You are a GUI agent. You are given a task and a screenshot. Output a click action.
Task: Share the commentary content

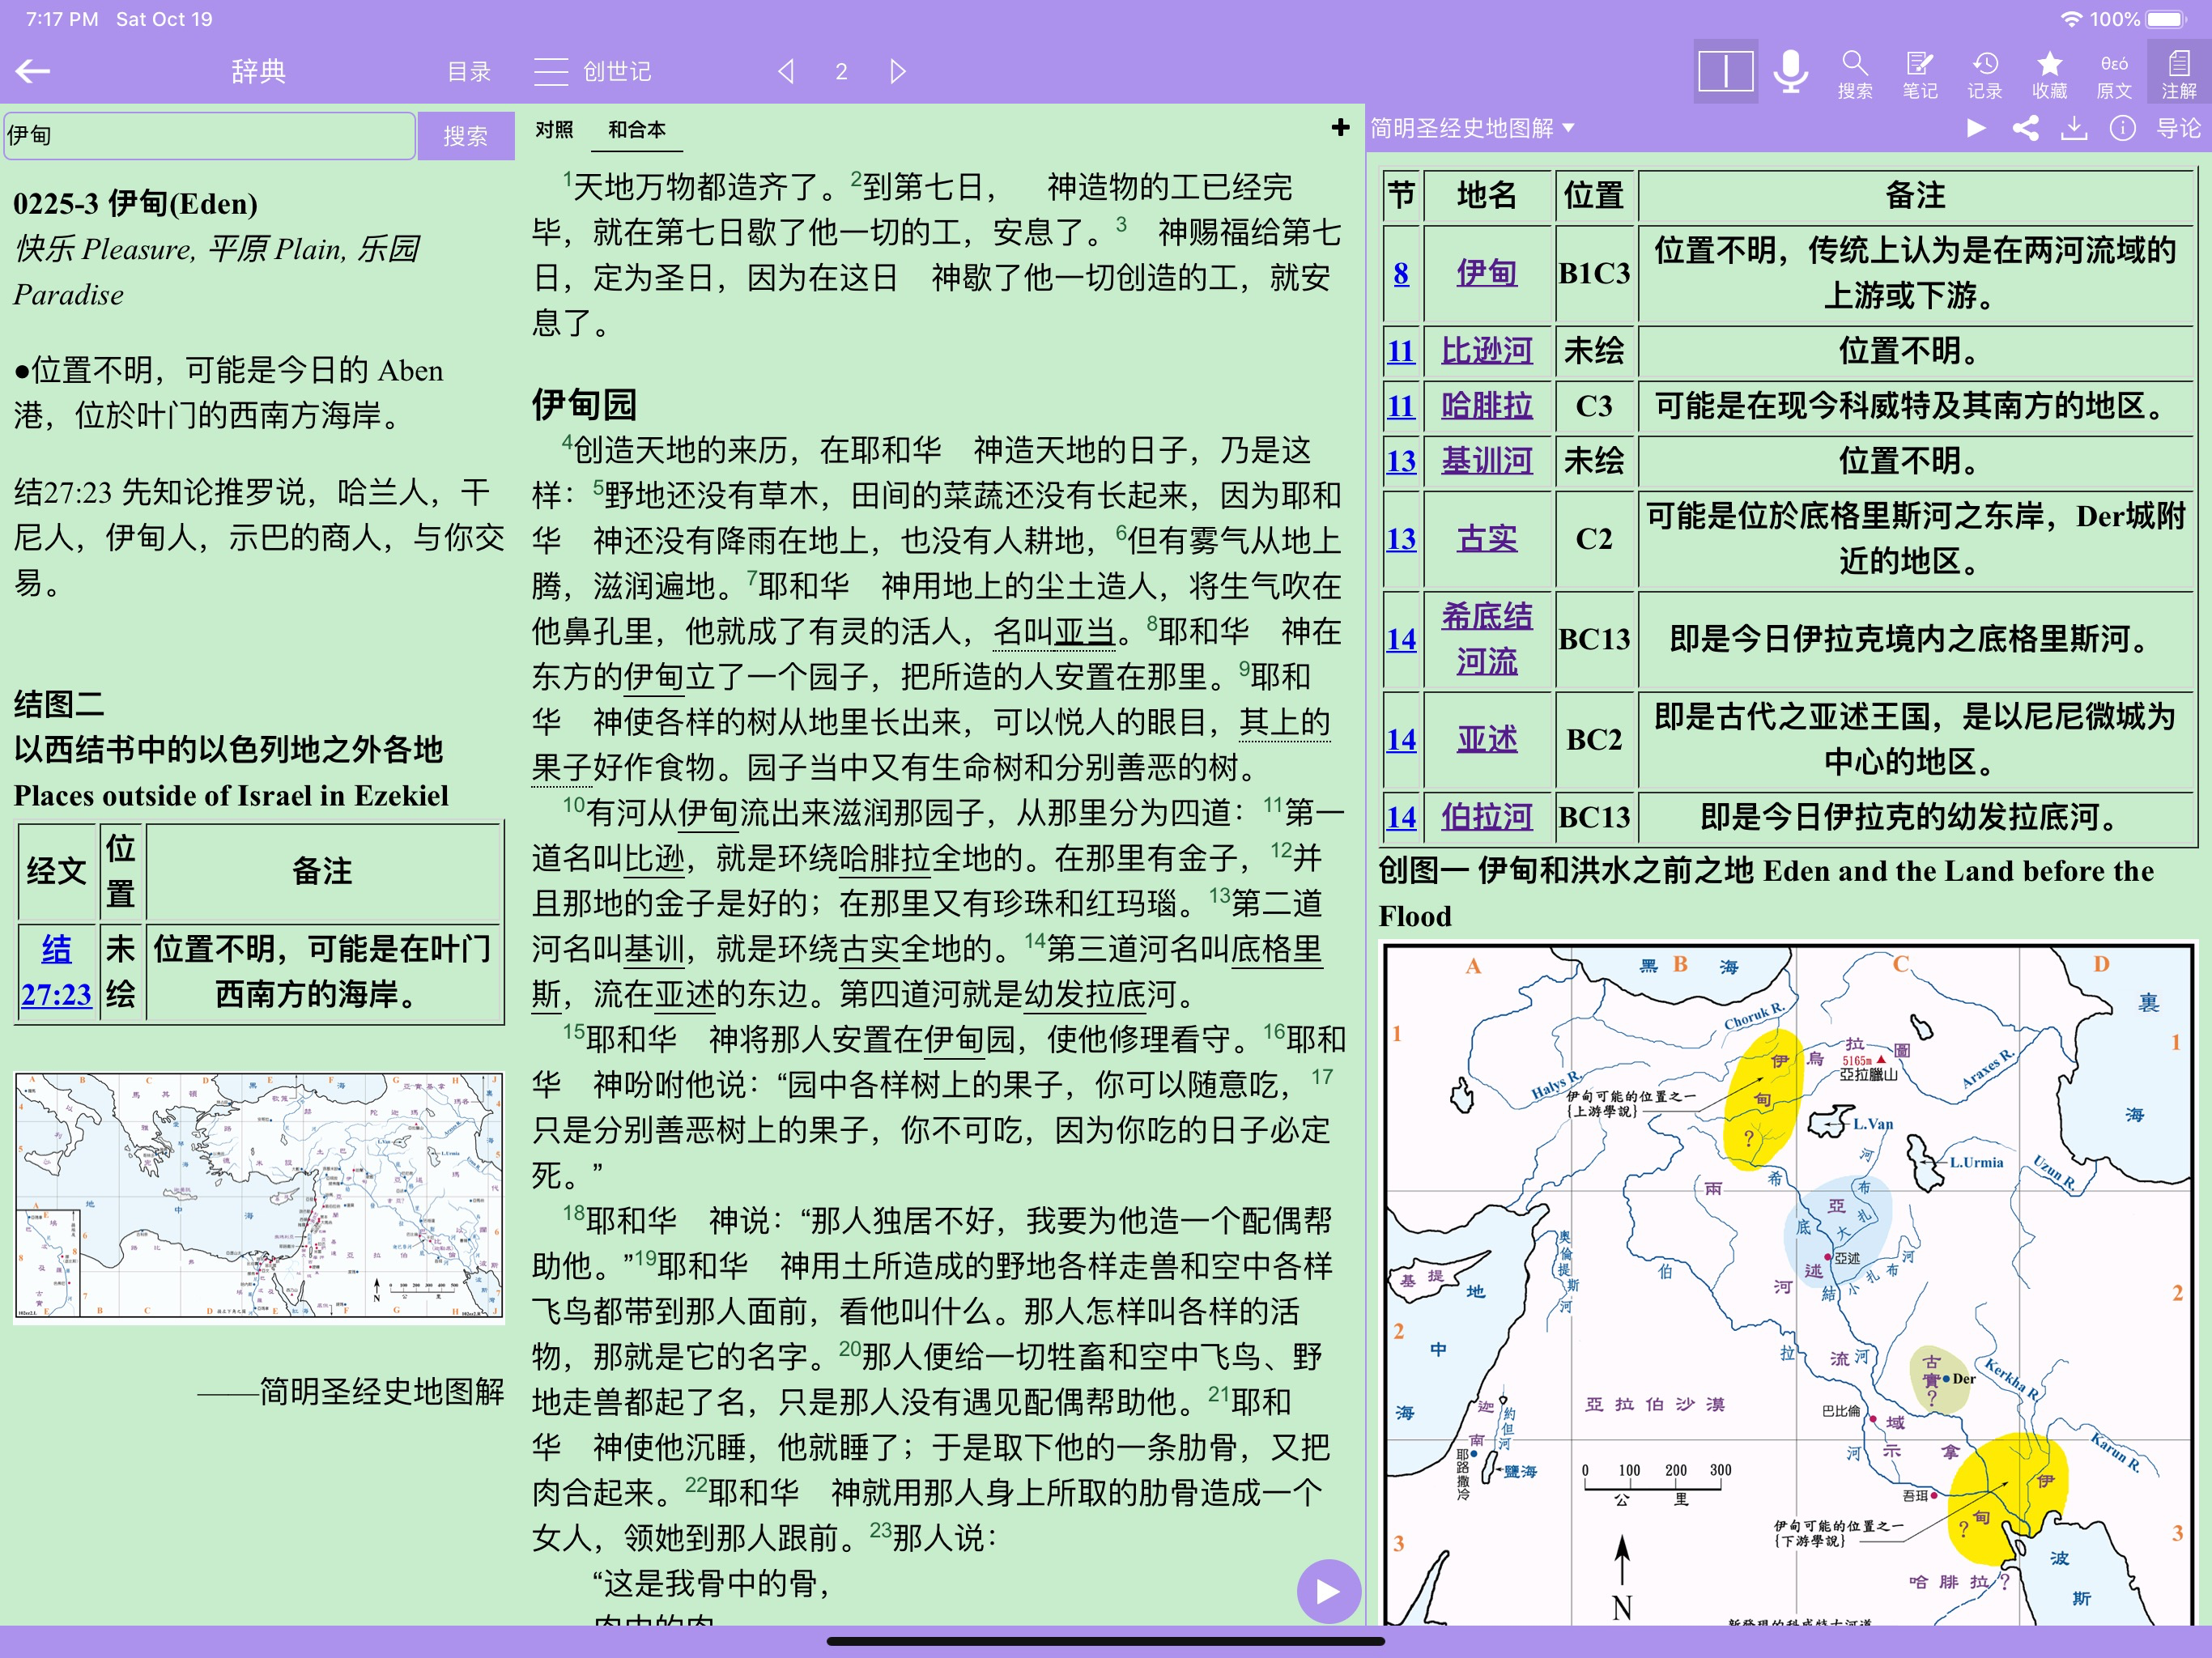[2025, 128]
